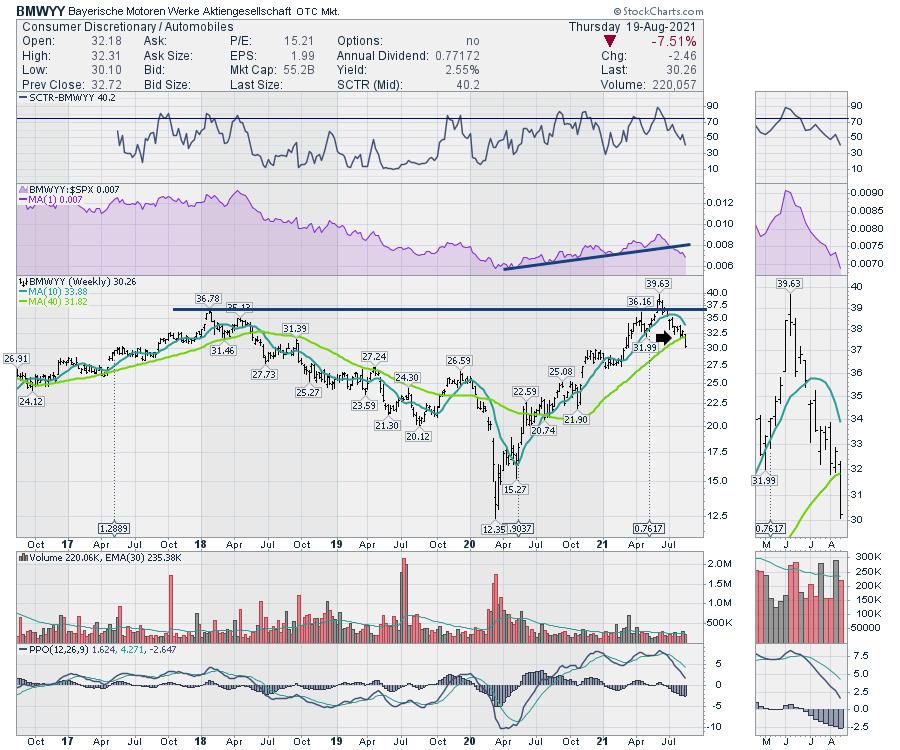
Task: Click the MA(1) 0.007 legend entry
Action: point(51,200)
